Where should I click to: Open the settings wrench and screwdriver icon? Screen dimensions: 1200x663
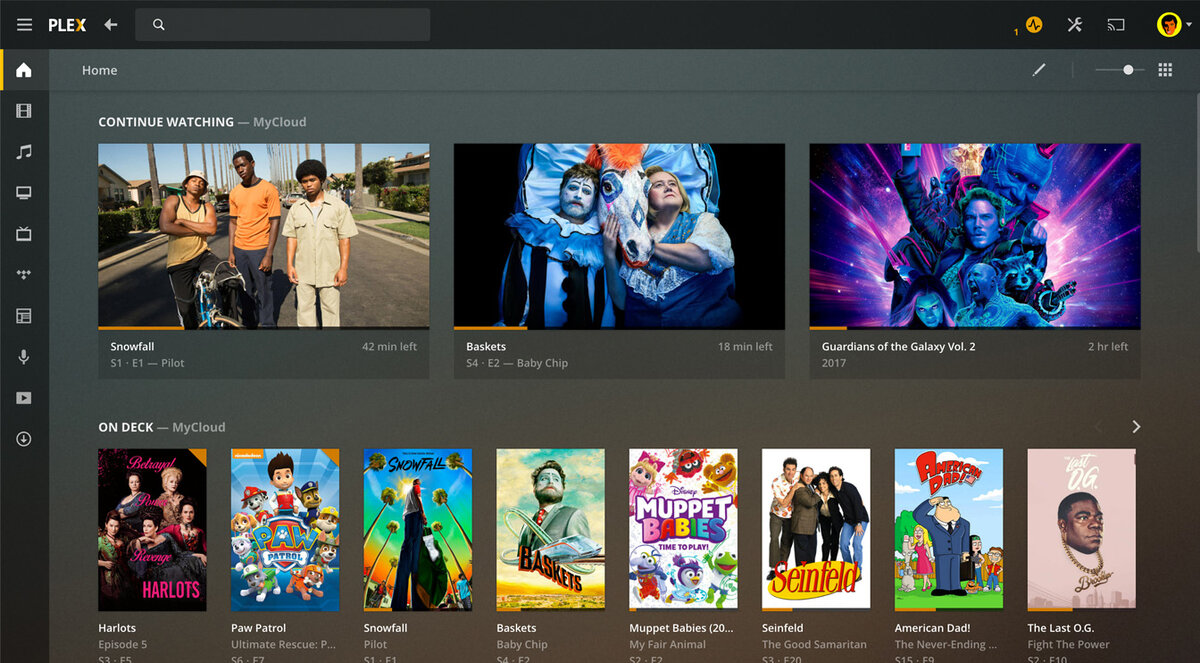[x=1075, y=25]
